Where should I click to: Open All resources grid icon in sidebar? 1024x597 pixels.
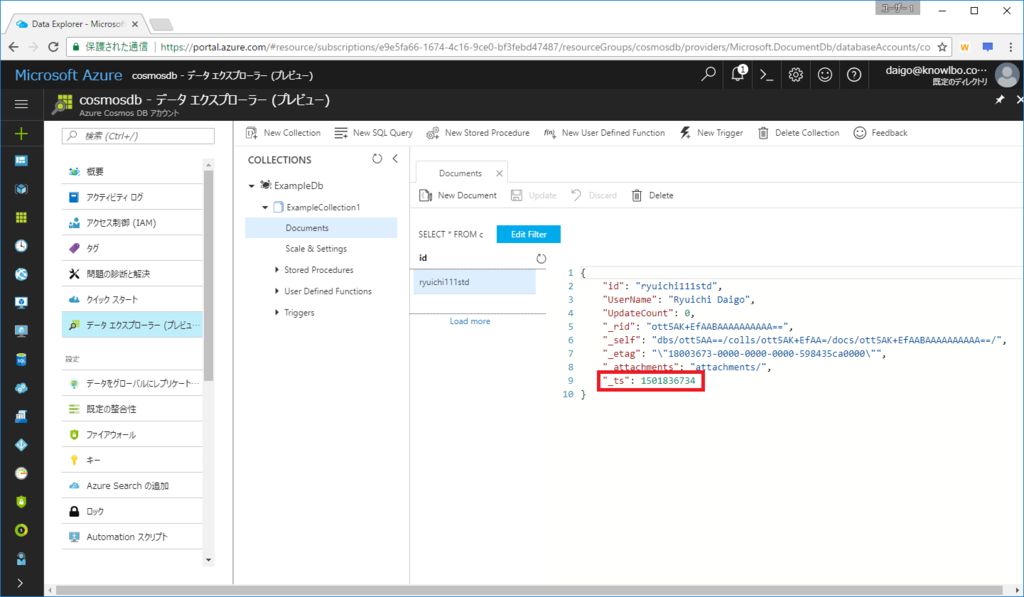pyautogui.click(x=22, y=218)
